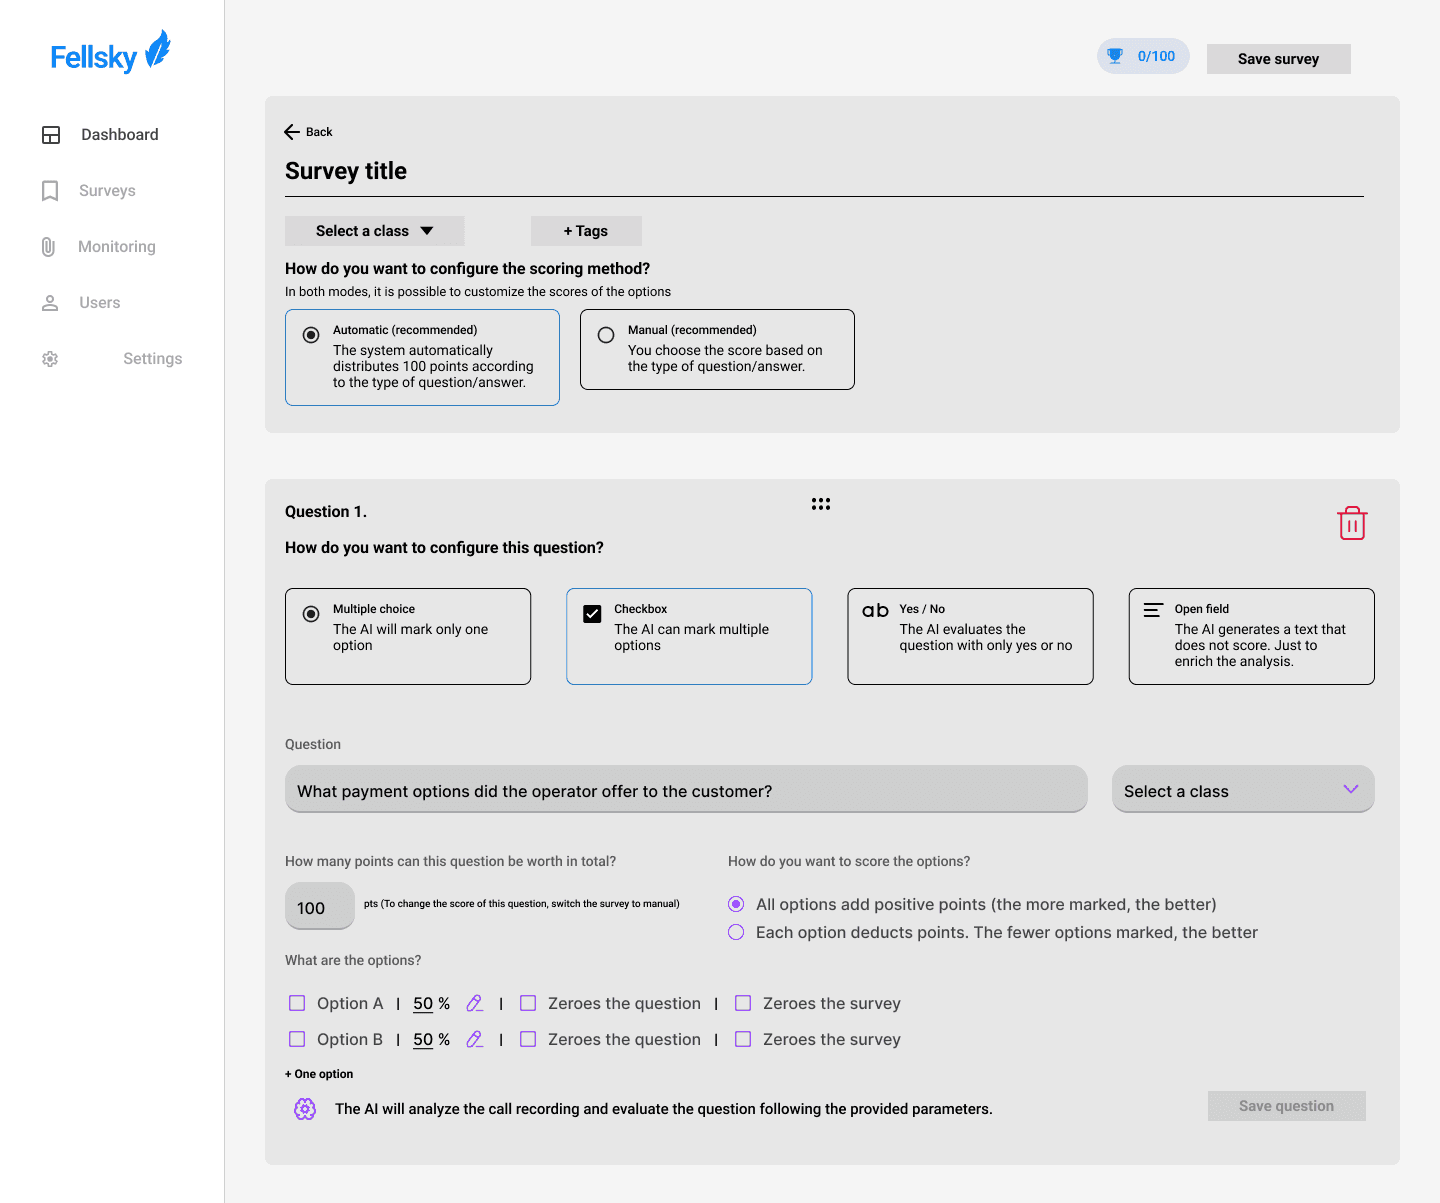Check Zeroes the survey for Option B
The height and width of the screenshot is (1203, 1440).
[x=743, y=1039]
